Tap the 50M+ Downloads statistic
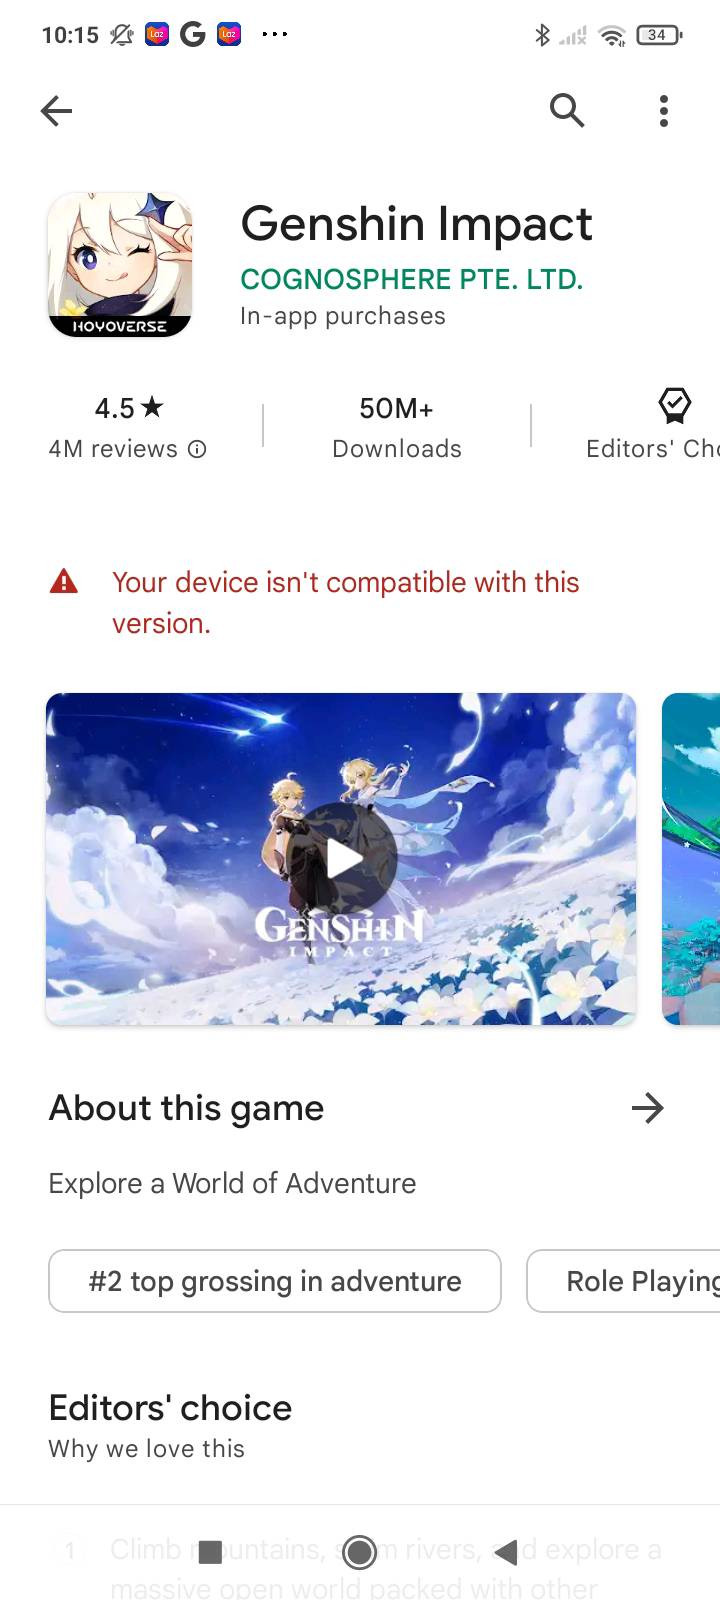 tap(397, 427)
